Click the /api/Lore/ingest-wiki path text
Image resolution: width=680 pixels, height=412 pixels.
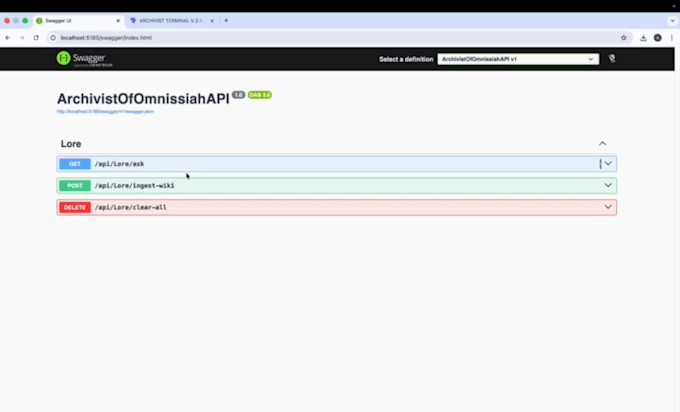tap(134, 186)
